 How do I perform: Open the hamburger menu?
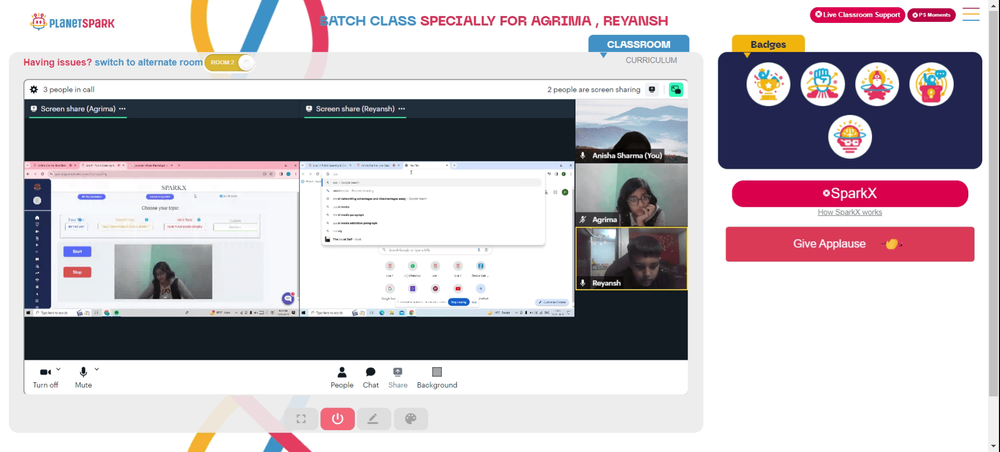(x=971, y=15)
